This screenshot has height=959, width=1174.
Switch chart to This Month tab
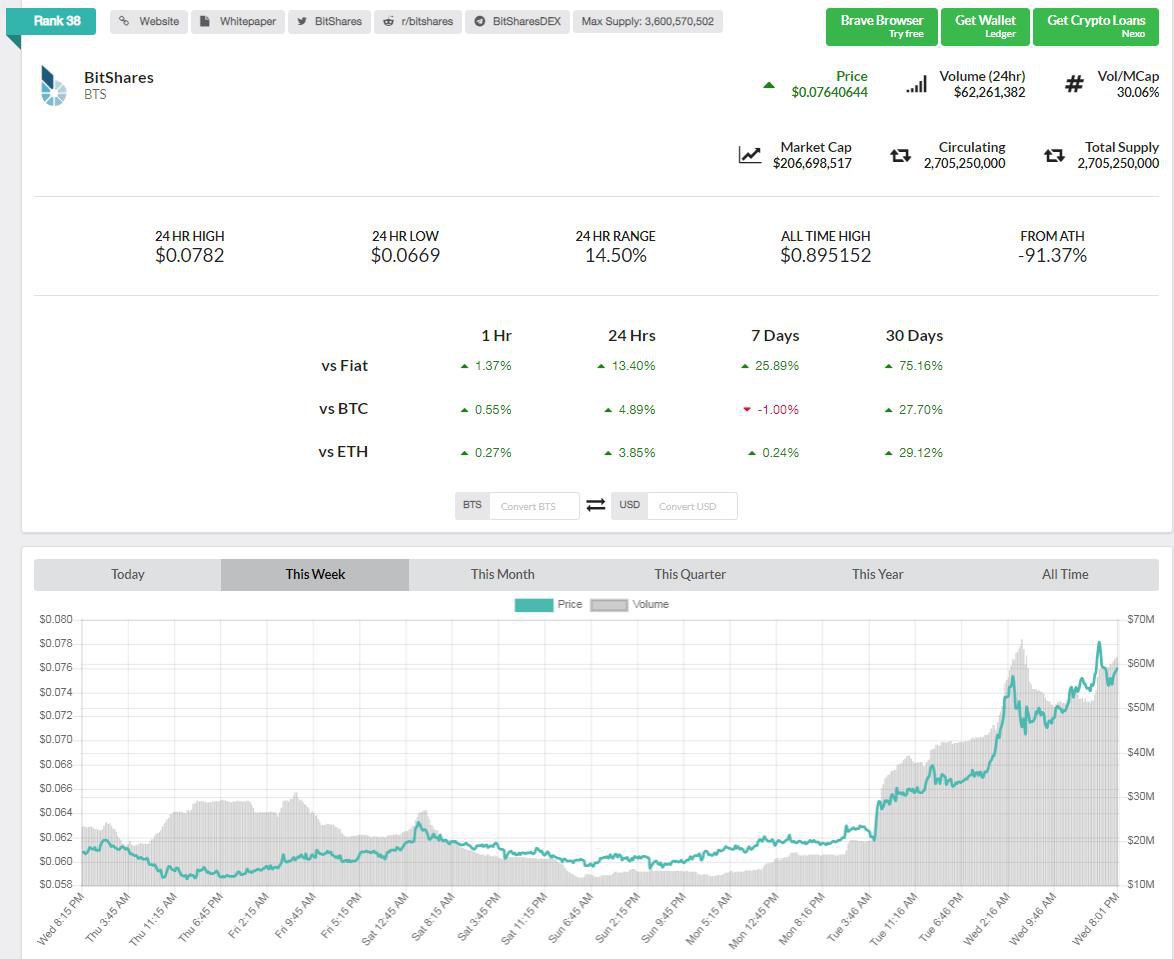[502, 574]
